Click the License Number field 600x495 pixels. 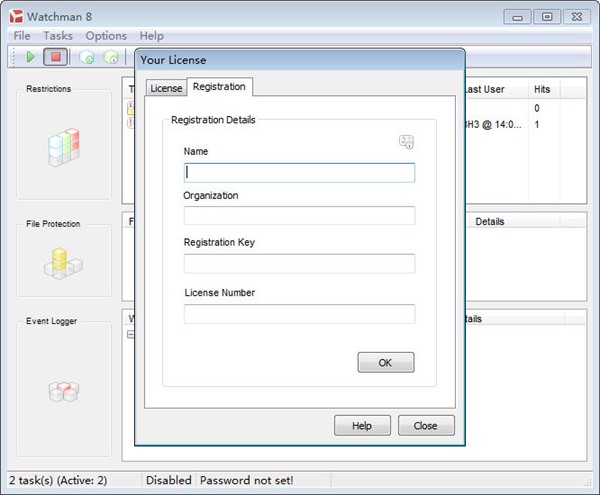pos(299,314)
